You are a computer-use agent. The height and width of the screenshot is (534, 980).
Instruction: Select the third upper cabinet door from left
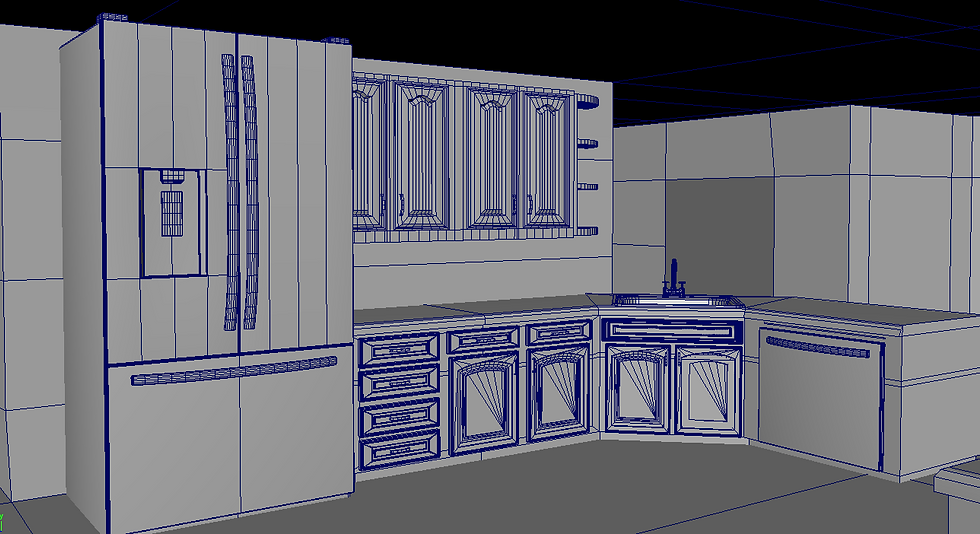click(x=492, y=158)
